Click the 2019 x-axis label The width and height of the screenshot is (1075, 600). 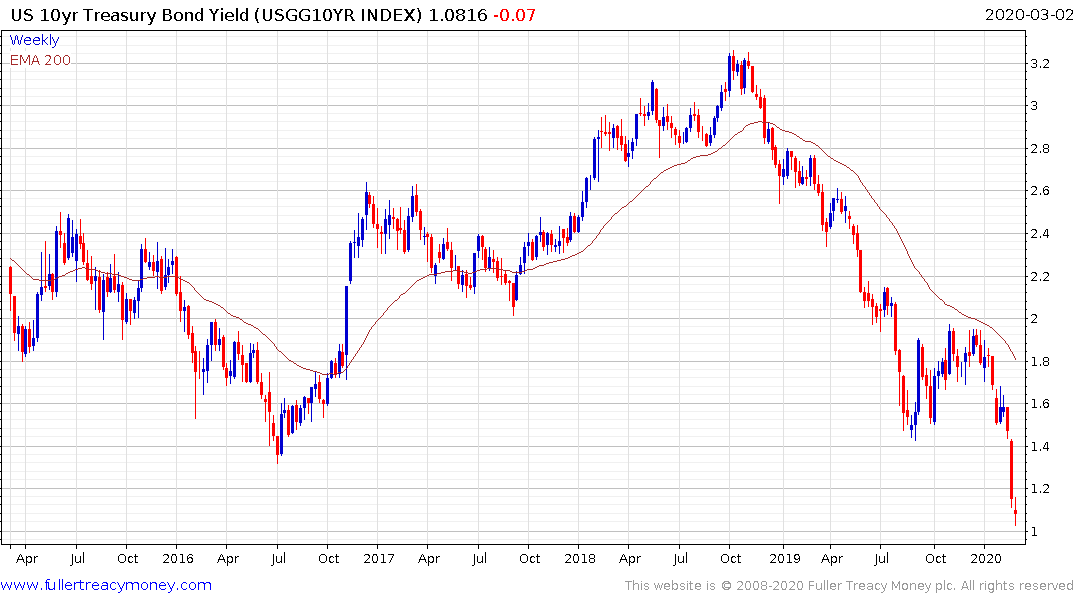coord(784,558)
